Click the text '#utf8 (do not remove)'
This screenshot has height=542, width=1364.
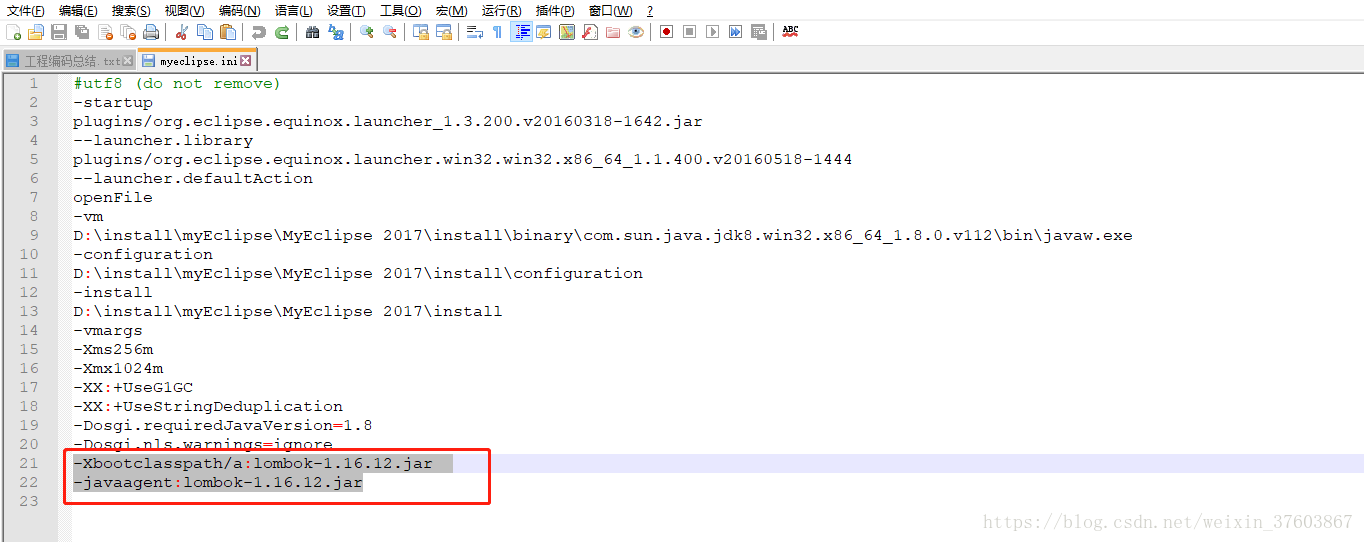click(177, 84)
